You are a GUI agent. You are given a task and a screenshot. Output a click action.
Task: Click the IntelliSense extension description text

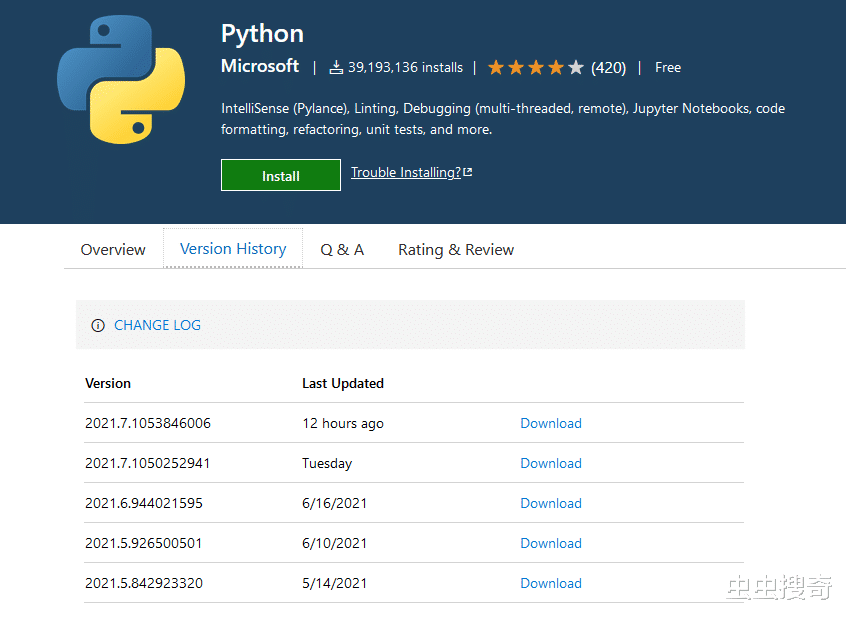tap(503, 119)
